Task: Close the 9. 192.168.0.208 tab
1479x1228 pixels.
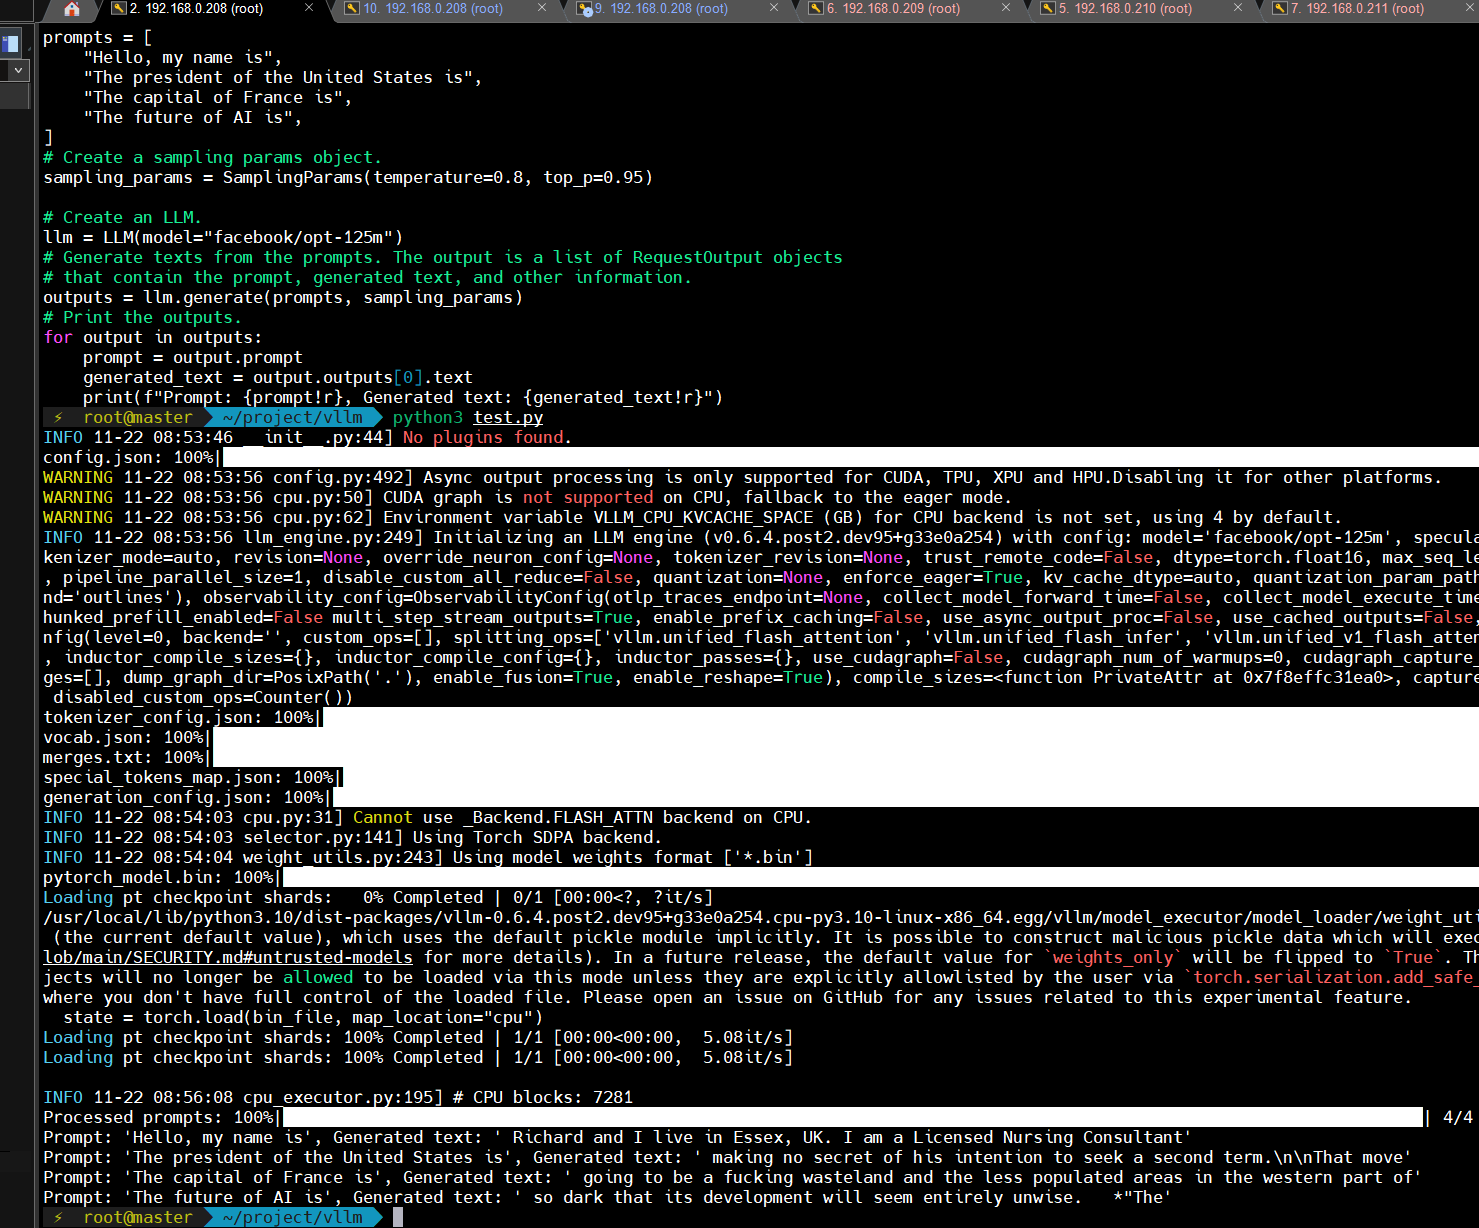Action: point(774,8)
